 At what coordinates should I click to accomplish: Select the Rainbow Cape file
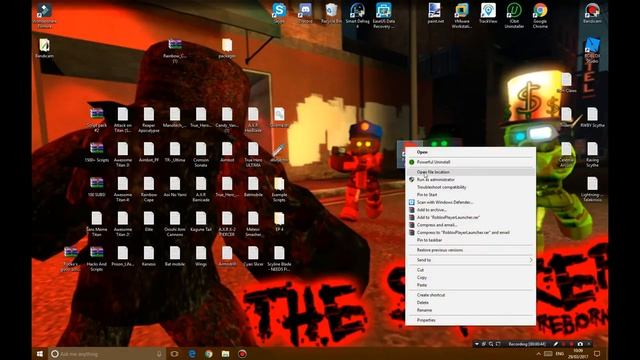[x=149, y=189]
